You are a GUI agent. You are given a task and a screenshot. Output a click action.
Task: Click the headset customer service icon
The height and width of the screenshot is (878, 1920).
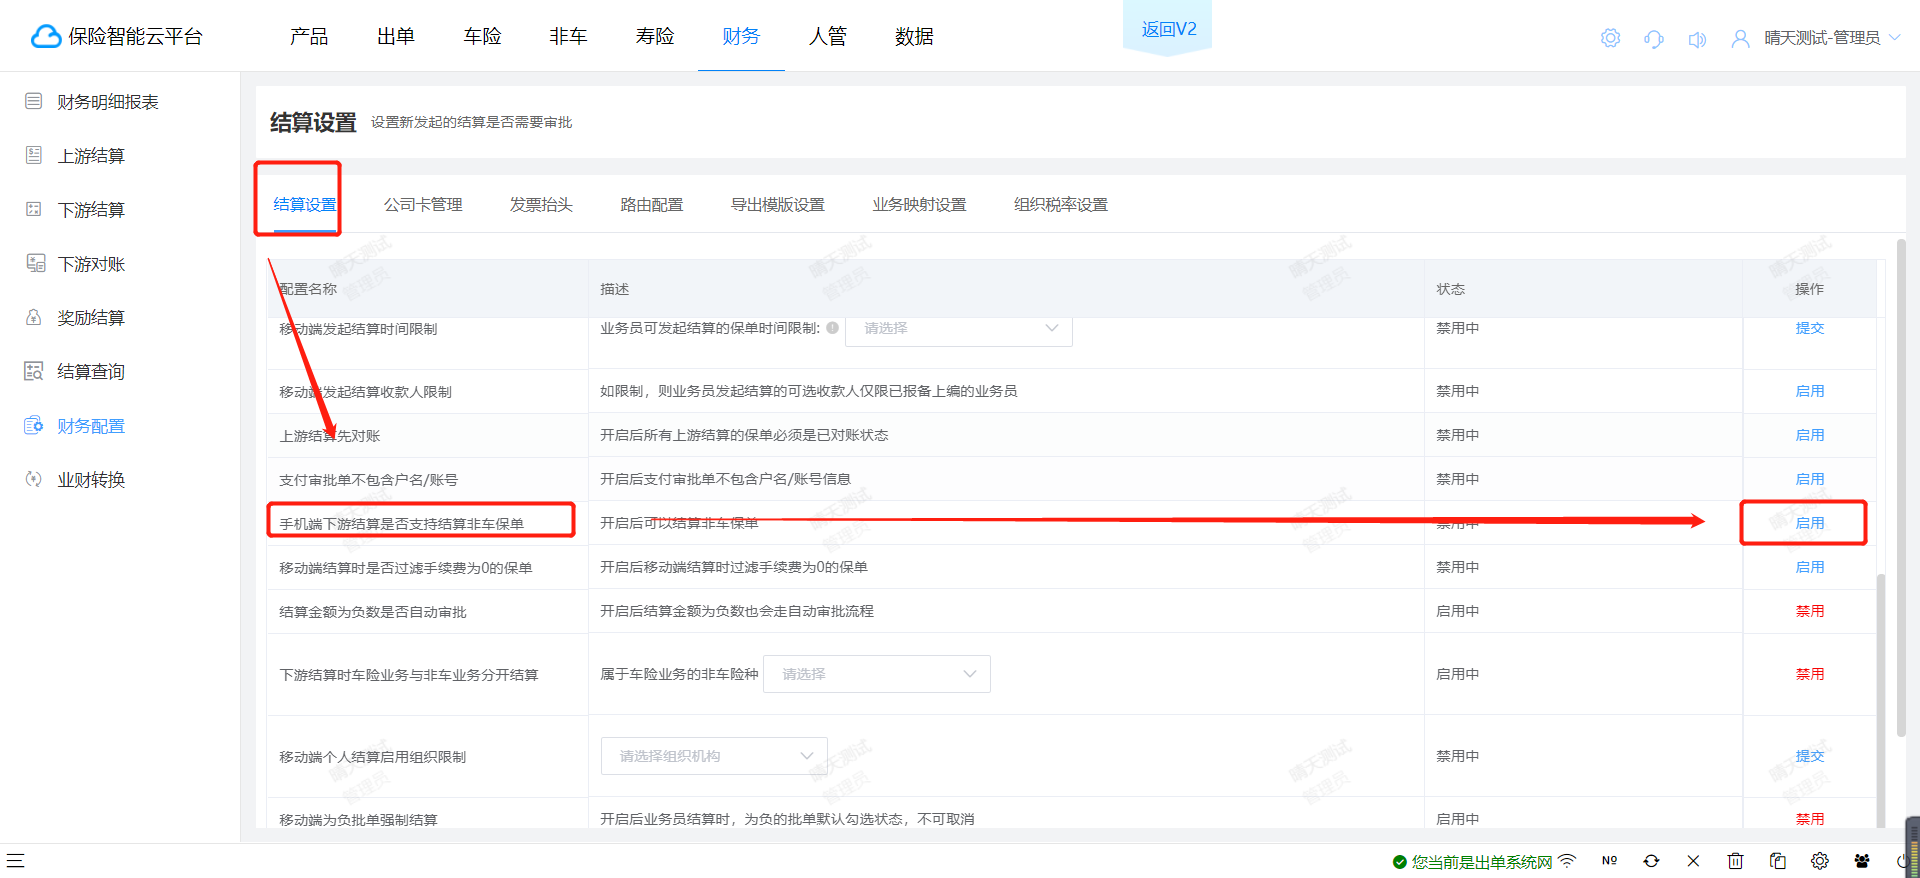pyautogui.click(x=1654, y=39)
